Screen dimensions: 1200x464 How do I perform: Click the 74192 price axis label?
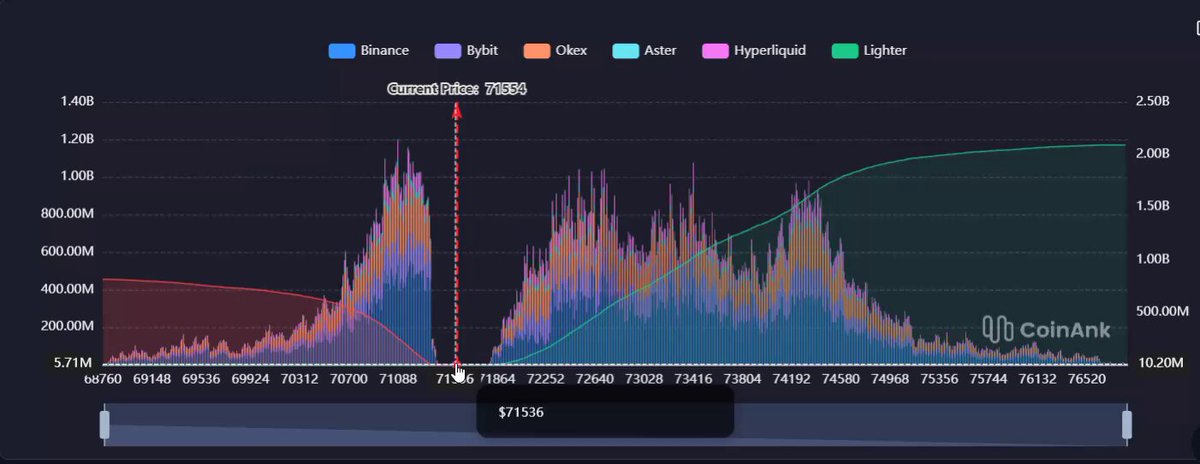(x=791, y=380)
